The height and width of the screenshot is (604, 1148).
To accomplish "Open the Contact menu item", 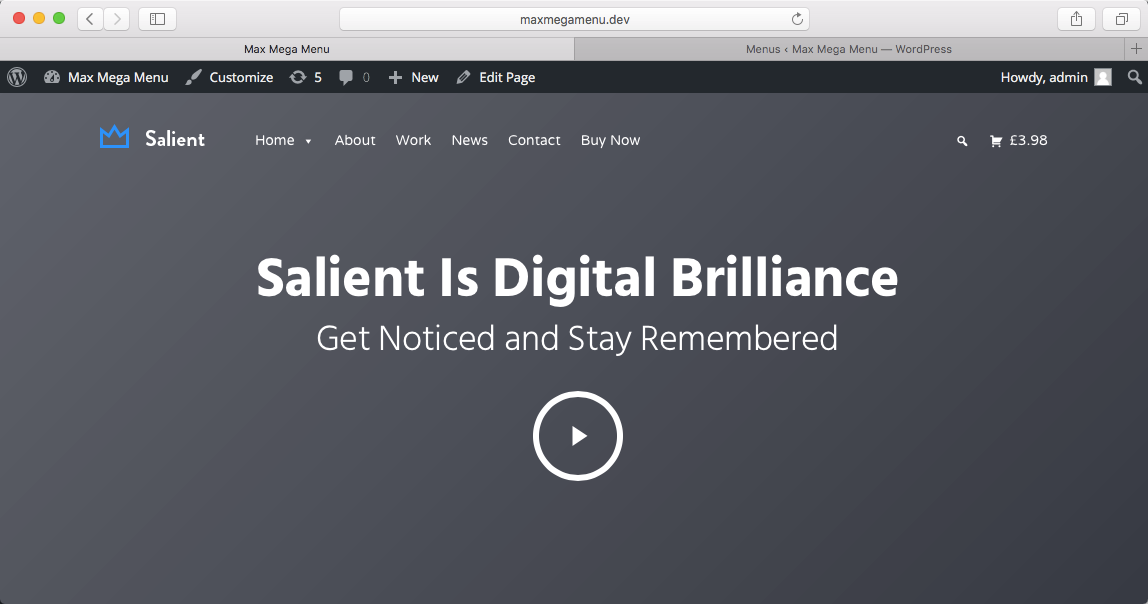I will (534, 140).
